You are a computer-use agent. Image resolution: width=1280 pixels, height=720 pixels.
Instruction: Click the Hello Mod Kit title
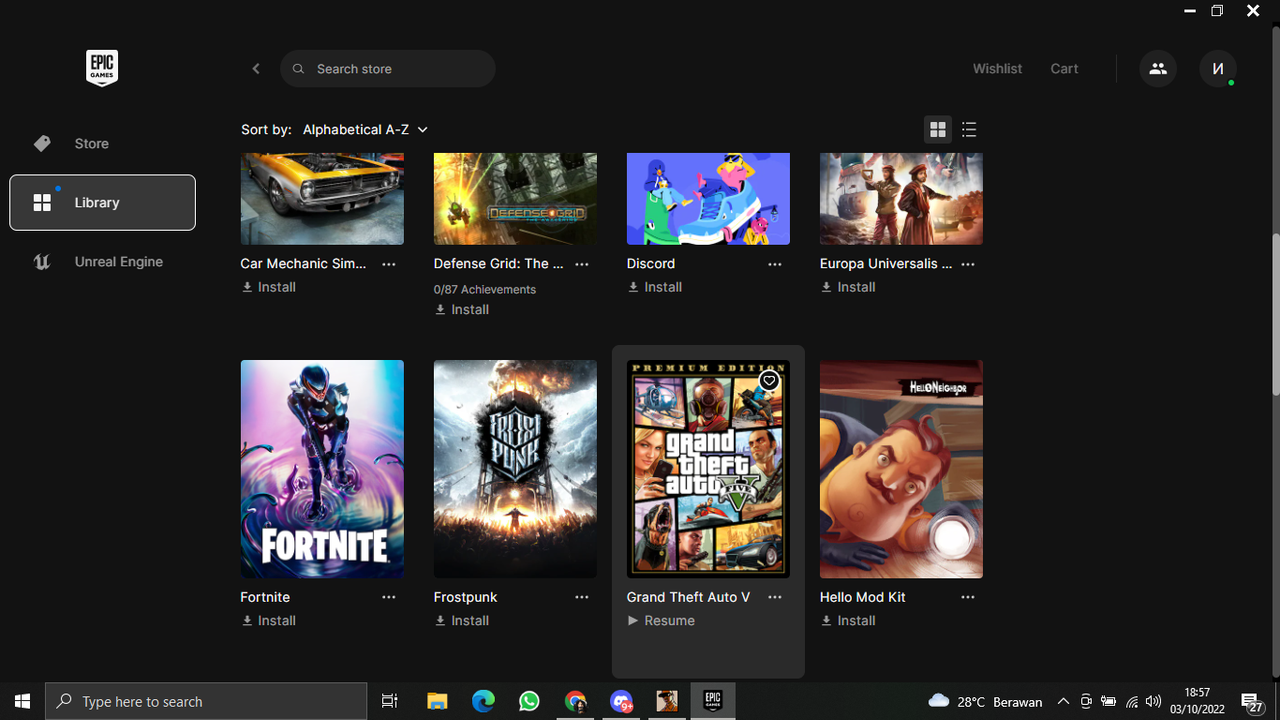[863, 597]
